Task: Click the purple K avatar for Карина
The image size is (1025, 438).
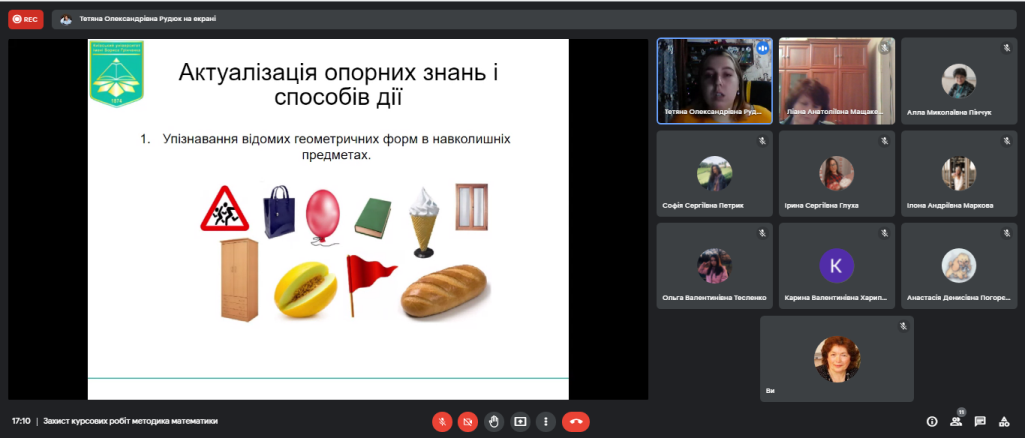Action: (x=836, y=265)
